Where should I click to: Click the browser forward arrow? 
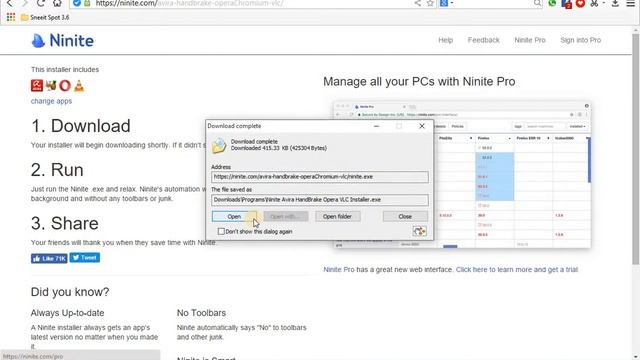pyautogui.click(x=24, y=3)
